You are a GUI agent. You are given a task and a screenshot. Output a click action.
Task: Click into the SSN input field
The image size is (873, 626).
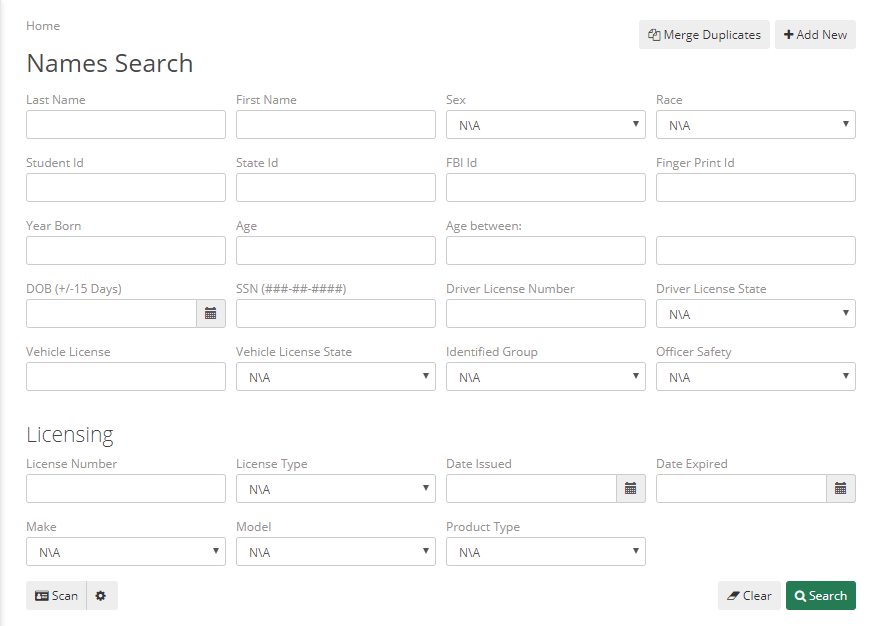[336, 314]
